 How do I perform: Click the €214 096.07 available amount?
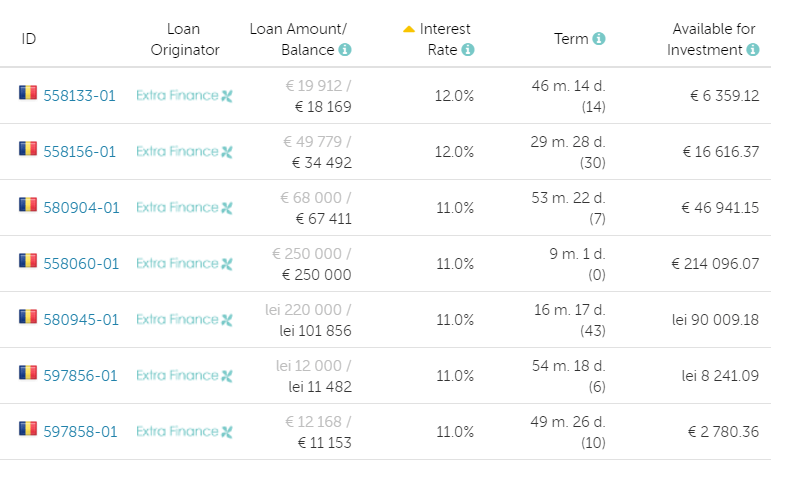(x=715, y=264)
